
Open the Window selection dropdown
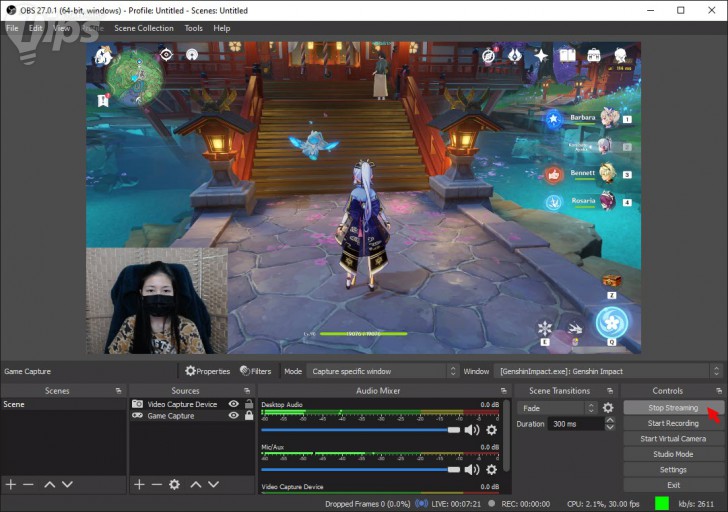click(607, 371)
